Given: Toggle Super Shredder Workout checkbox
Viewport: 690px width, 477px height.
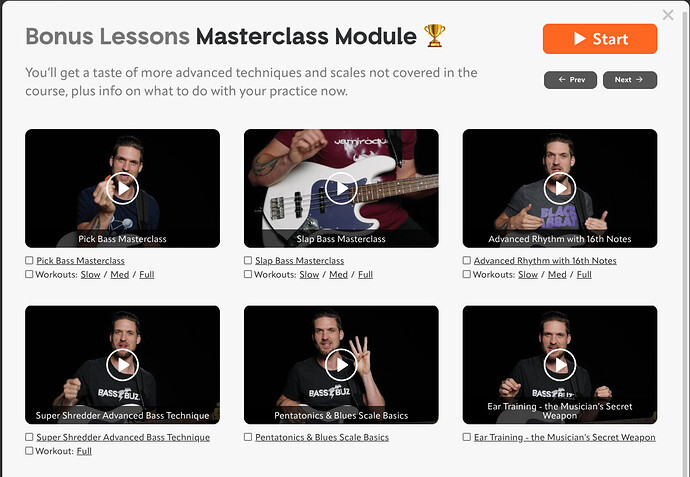Looking at the screenshot, I should pos(29,451).
